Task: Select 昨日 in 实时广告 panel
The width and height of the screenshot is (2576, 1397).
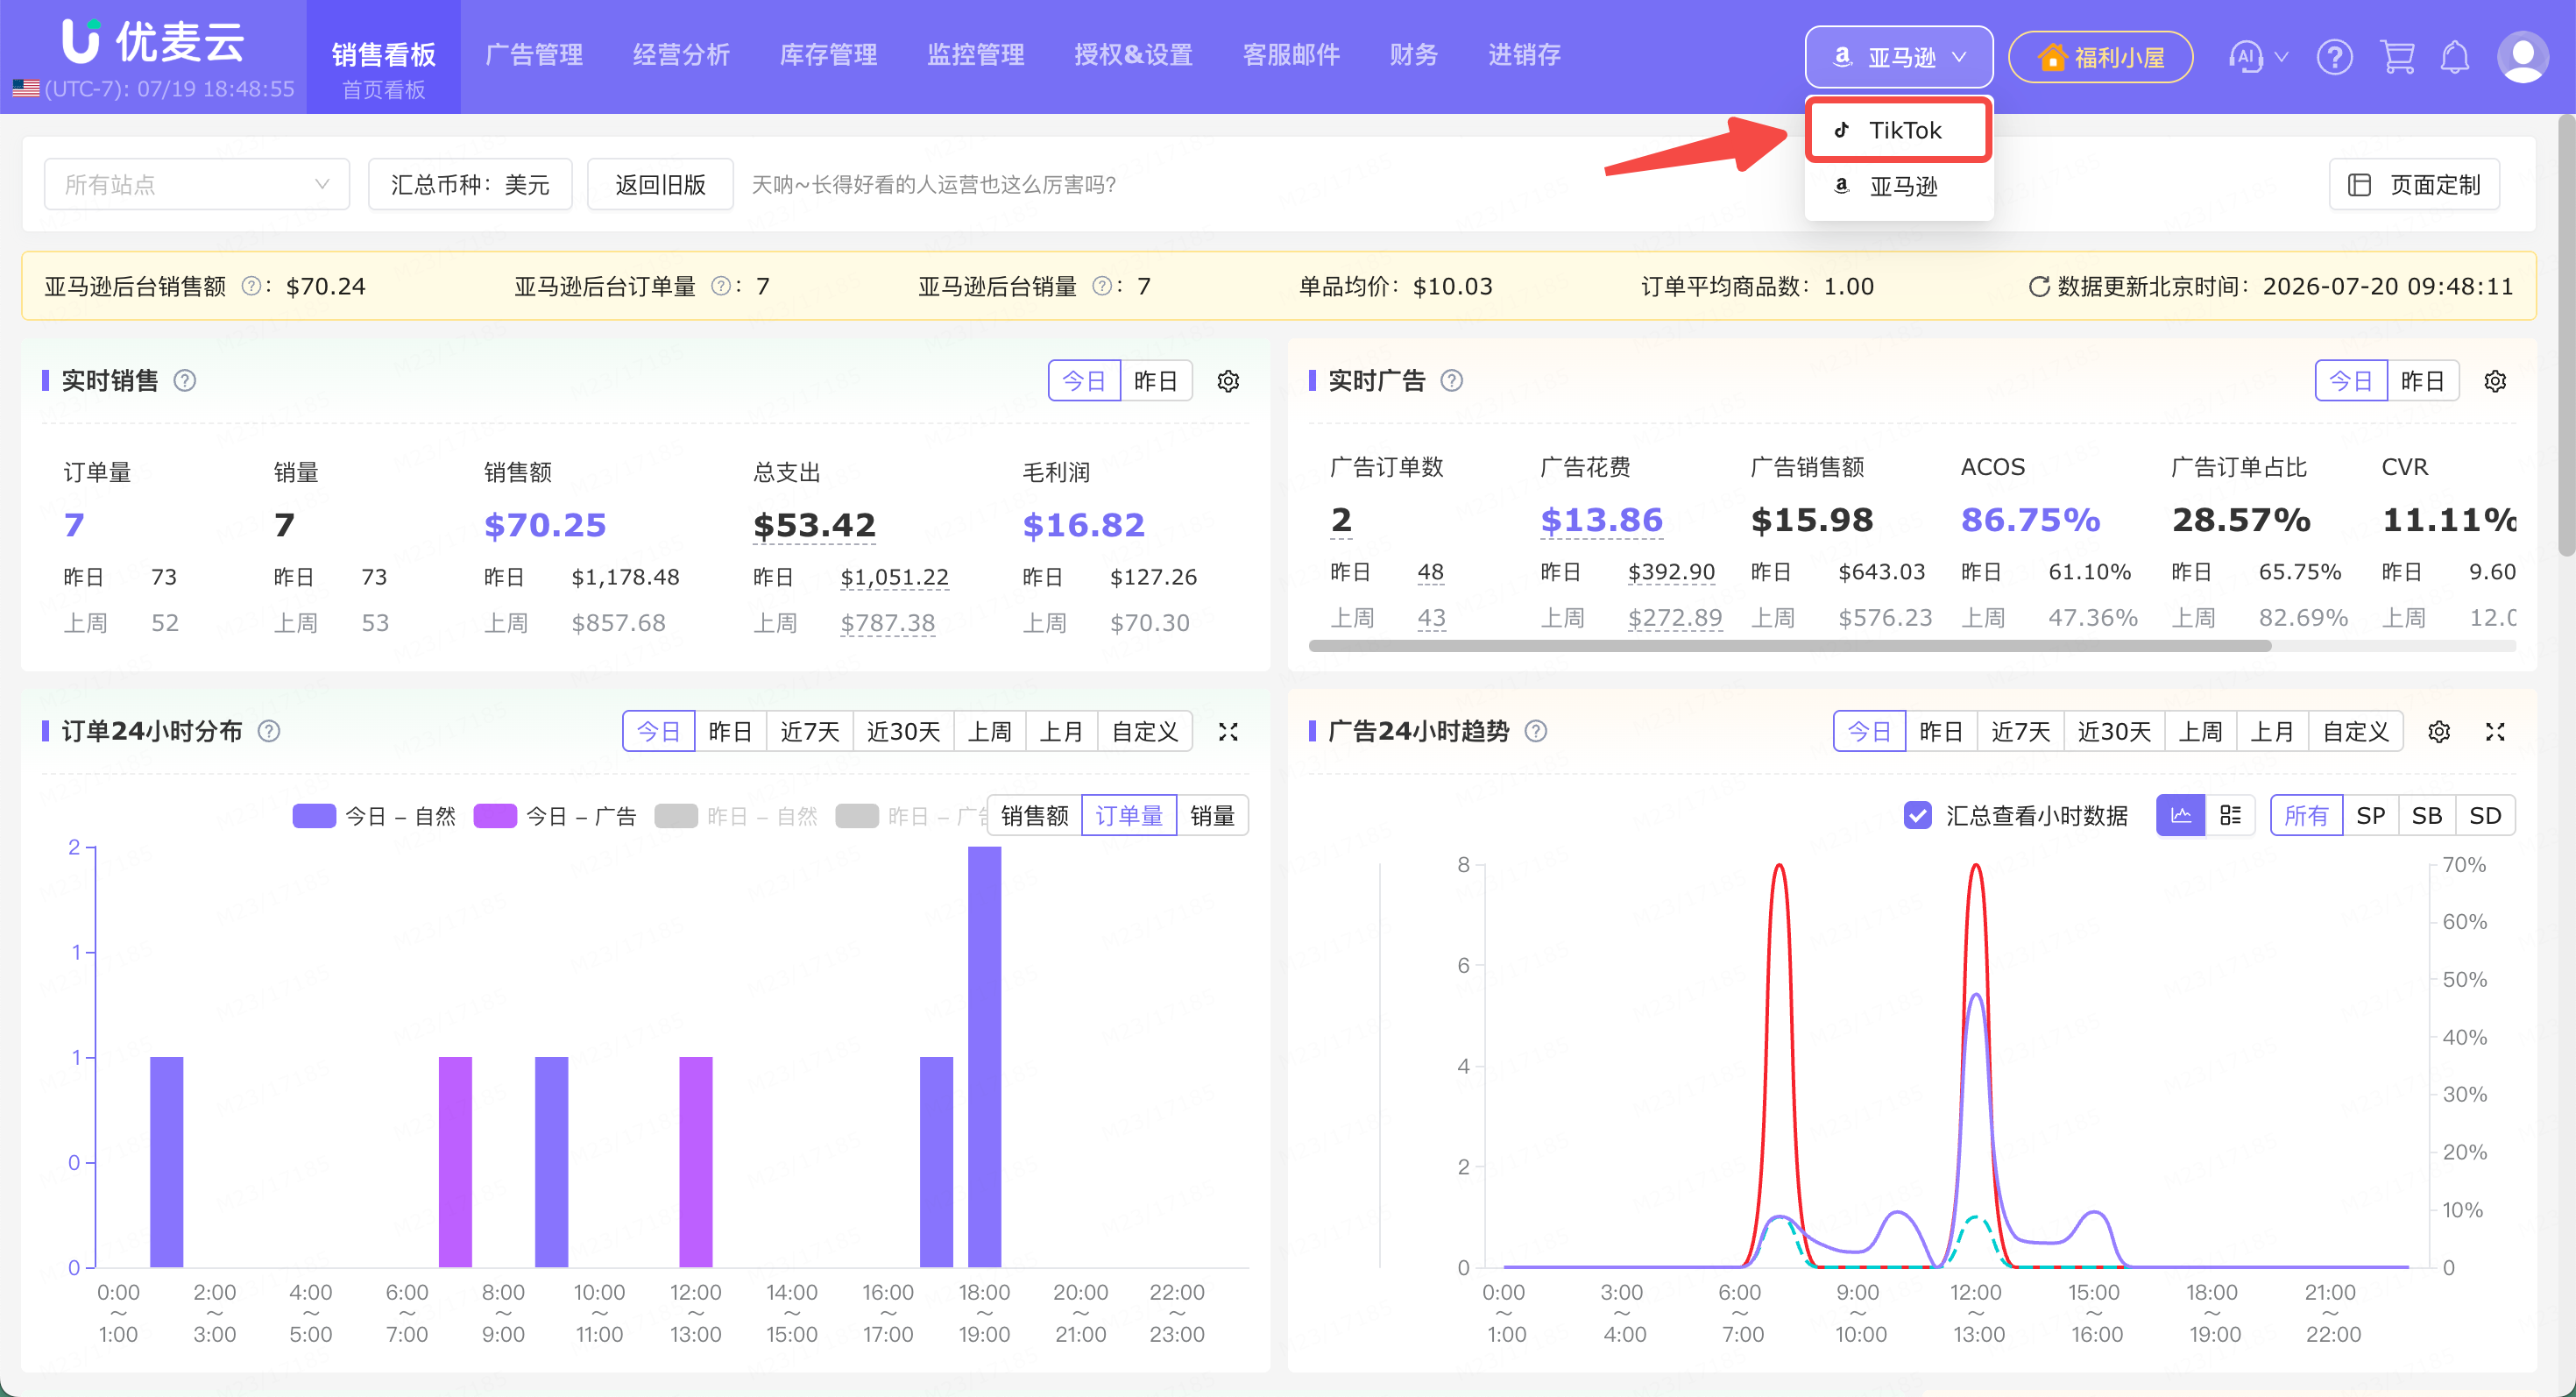Action: [x=2423, y=381]
